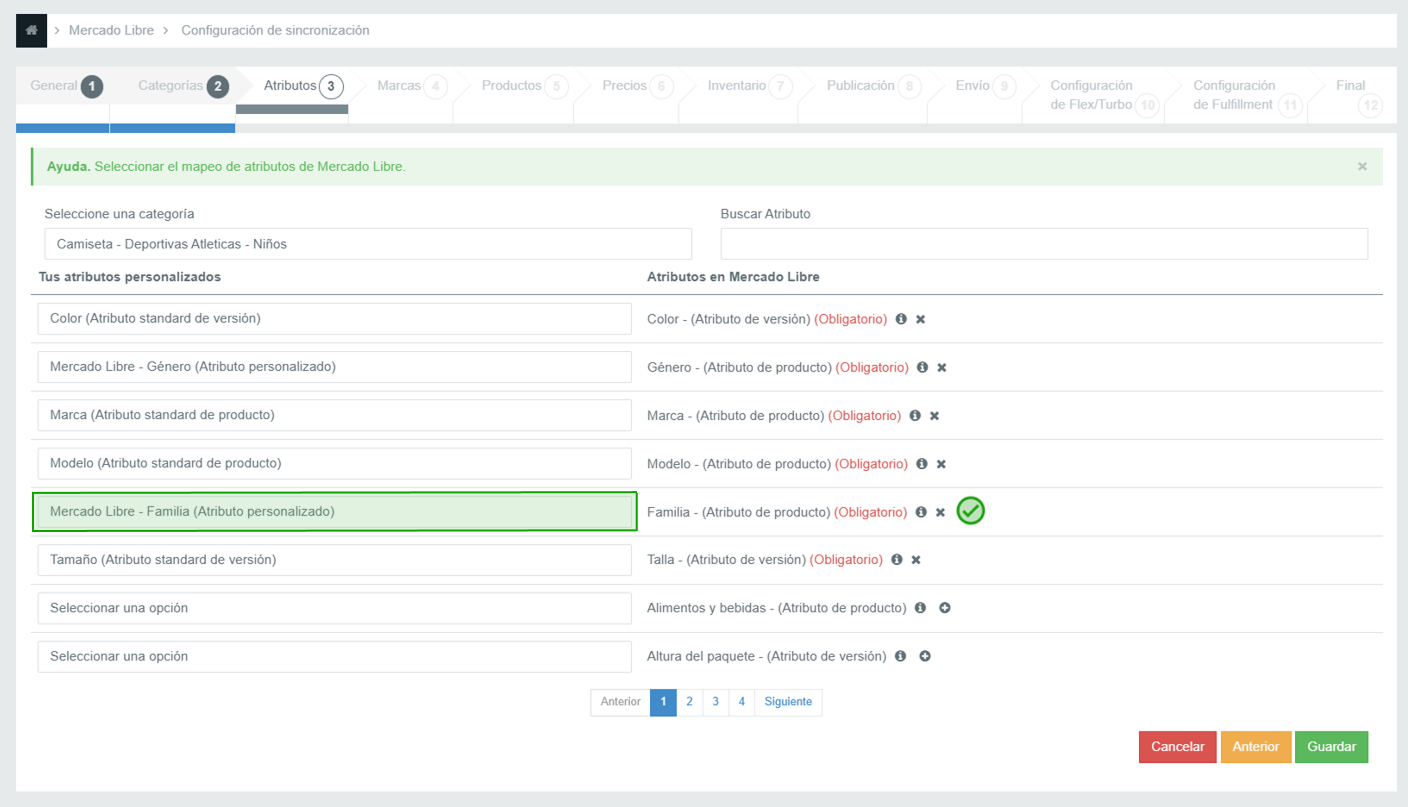Show info for Familia attribute
Image resolution: width=1408 pixels, height=807 pixels.
coord(921,512)
